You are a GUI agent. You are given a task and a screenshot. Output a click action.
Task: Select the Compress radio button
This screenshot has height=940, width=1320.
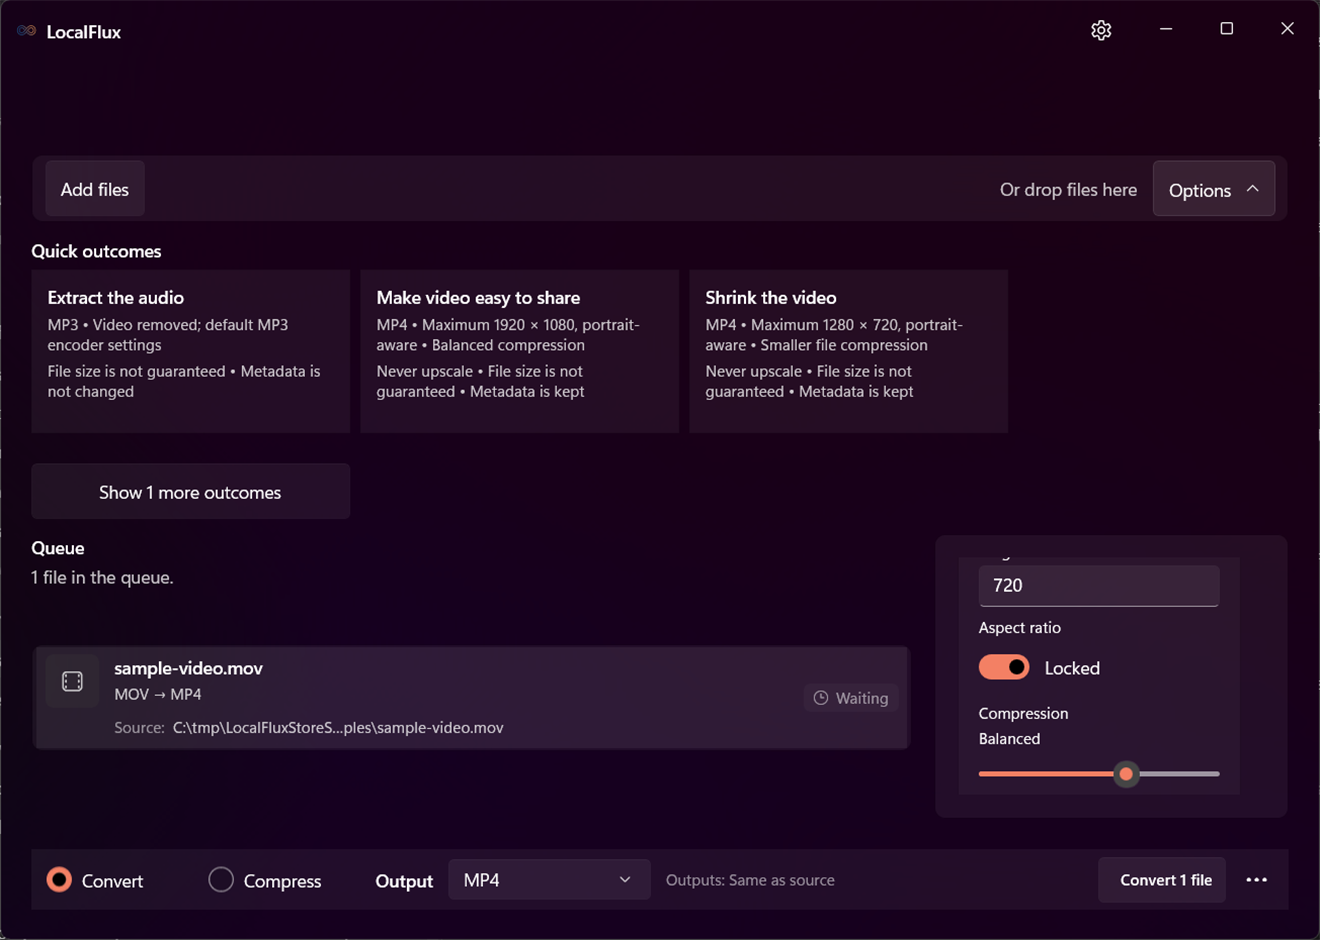221,880
